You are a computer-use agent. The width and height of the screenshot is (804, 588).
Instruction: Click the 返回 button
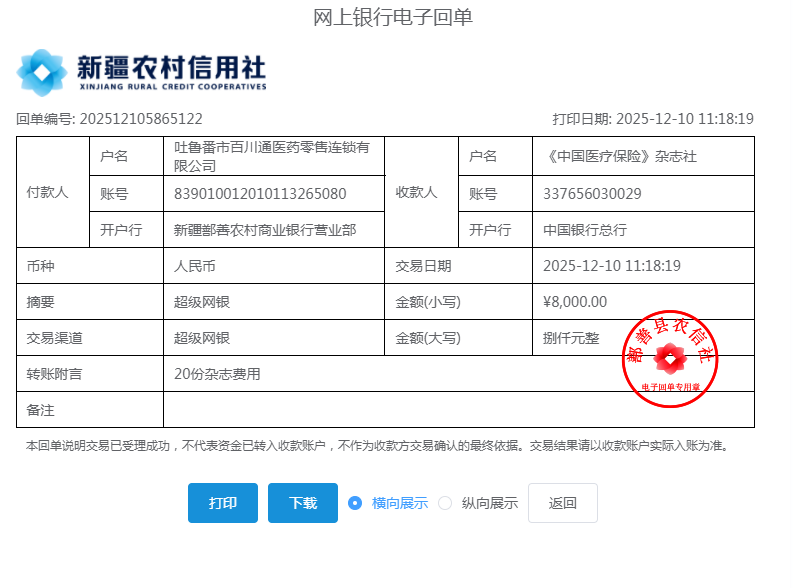coord(562,503)
